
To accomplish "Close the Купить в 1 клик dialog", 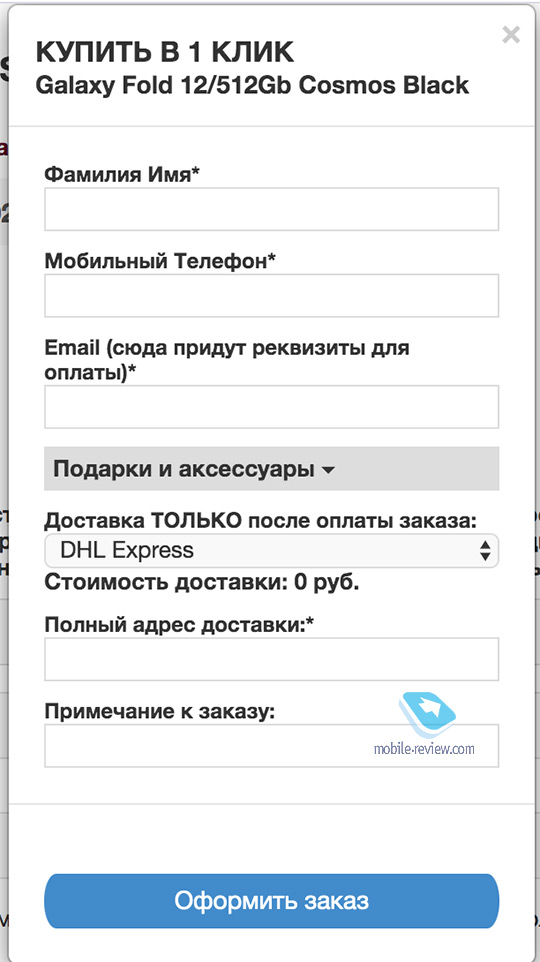I will point(511,35).
